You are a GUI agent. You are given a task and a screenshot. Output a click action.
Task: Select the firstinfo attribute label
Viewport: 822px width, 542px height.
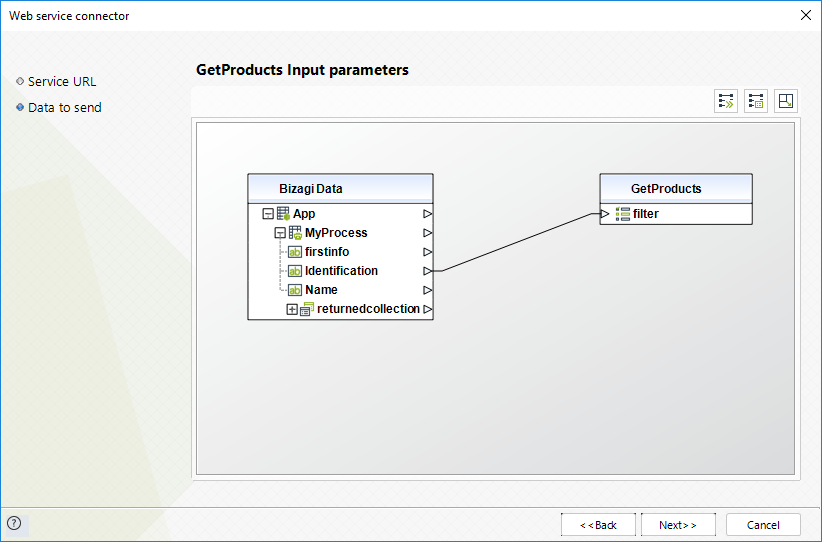[327, 252]
